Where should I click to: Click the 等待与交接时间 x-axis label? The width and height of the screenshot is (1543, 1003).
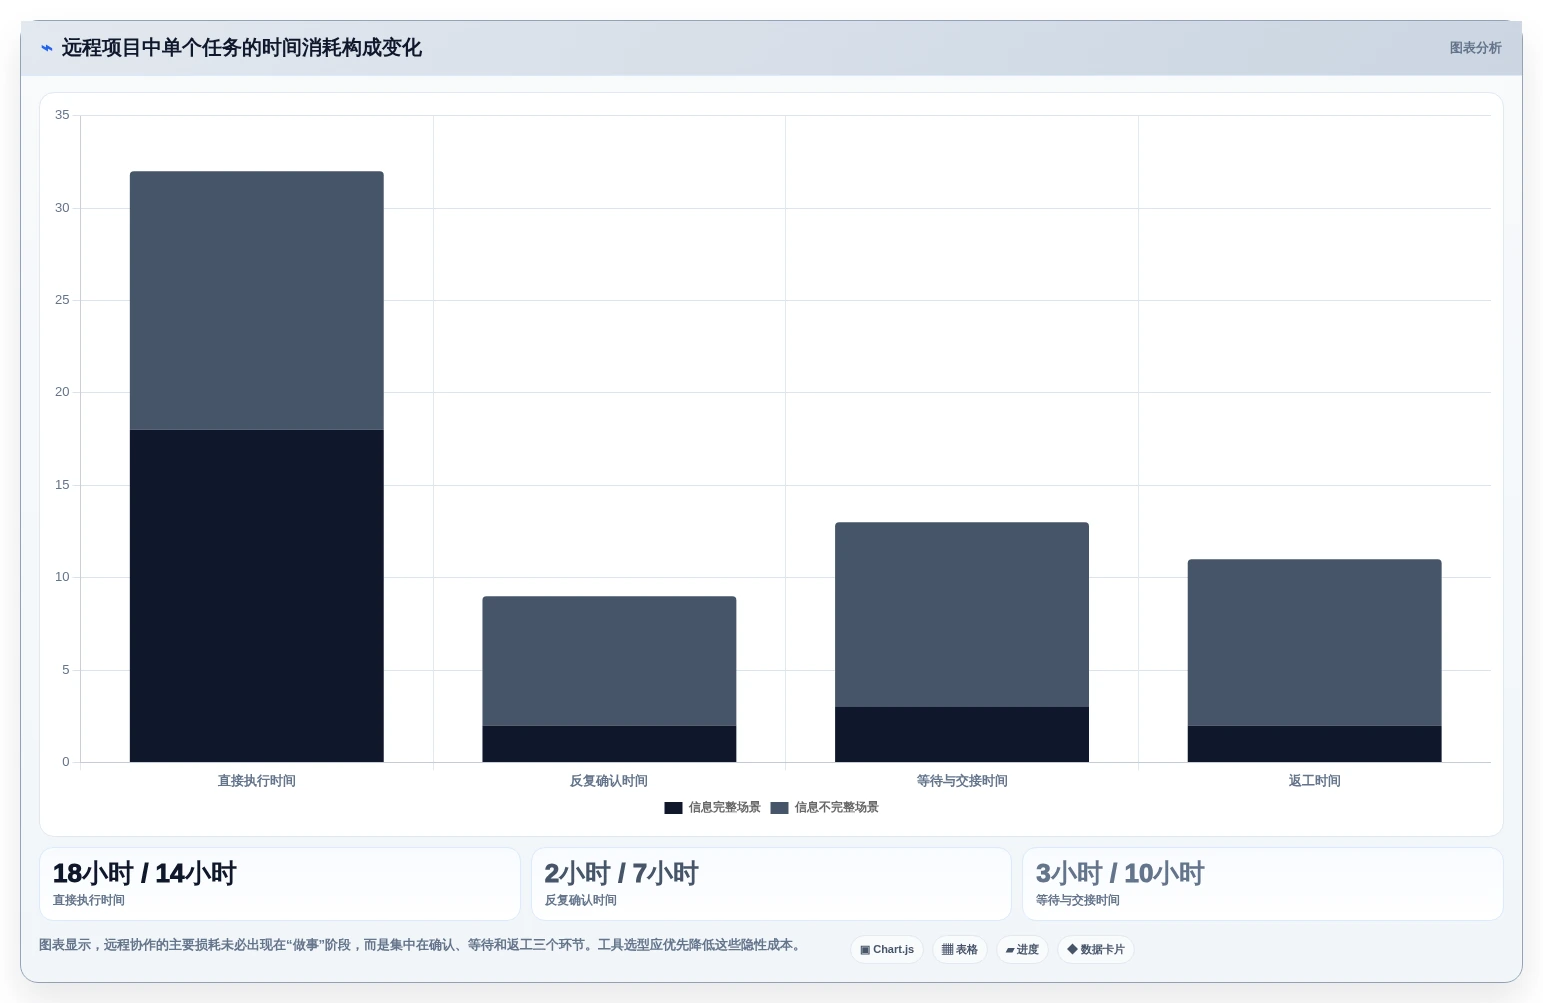pos(962,781)
